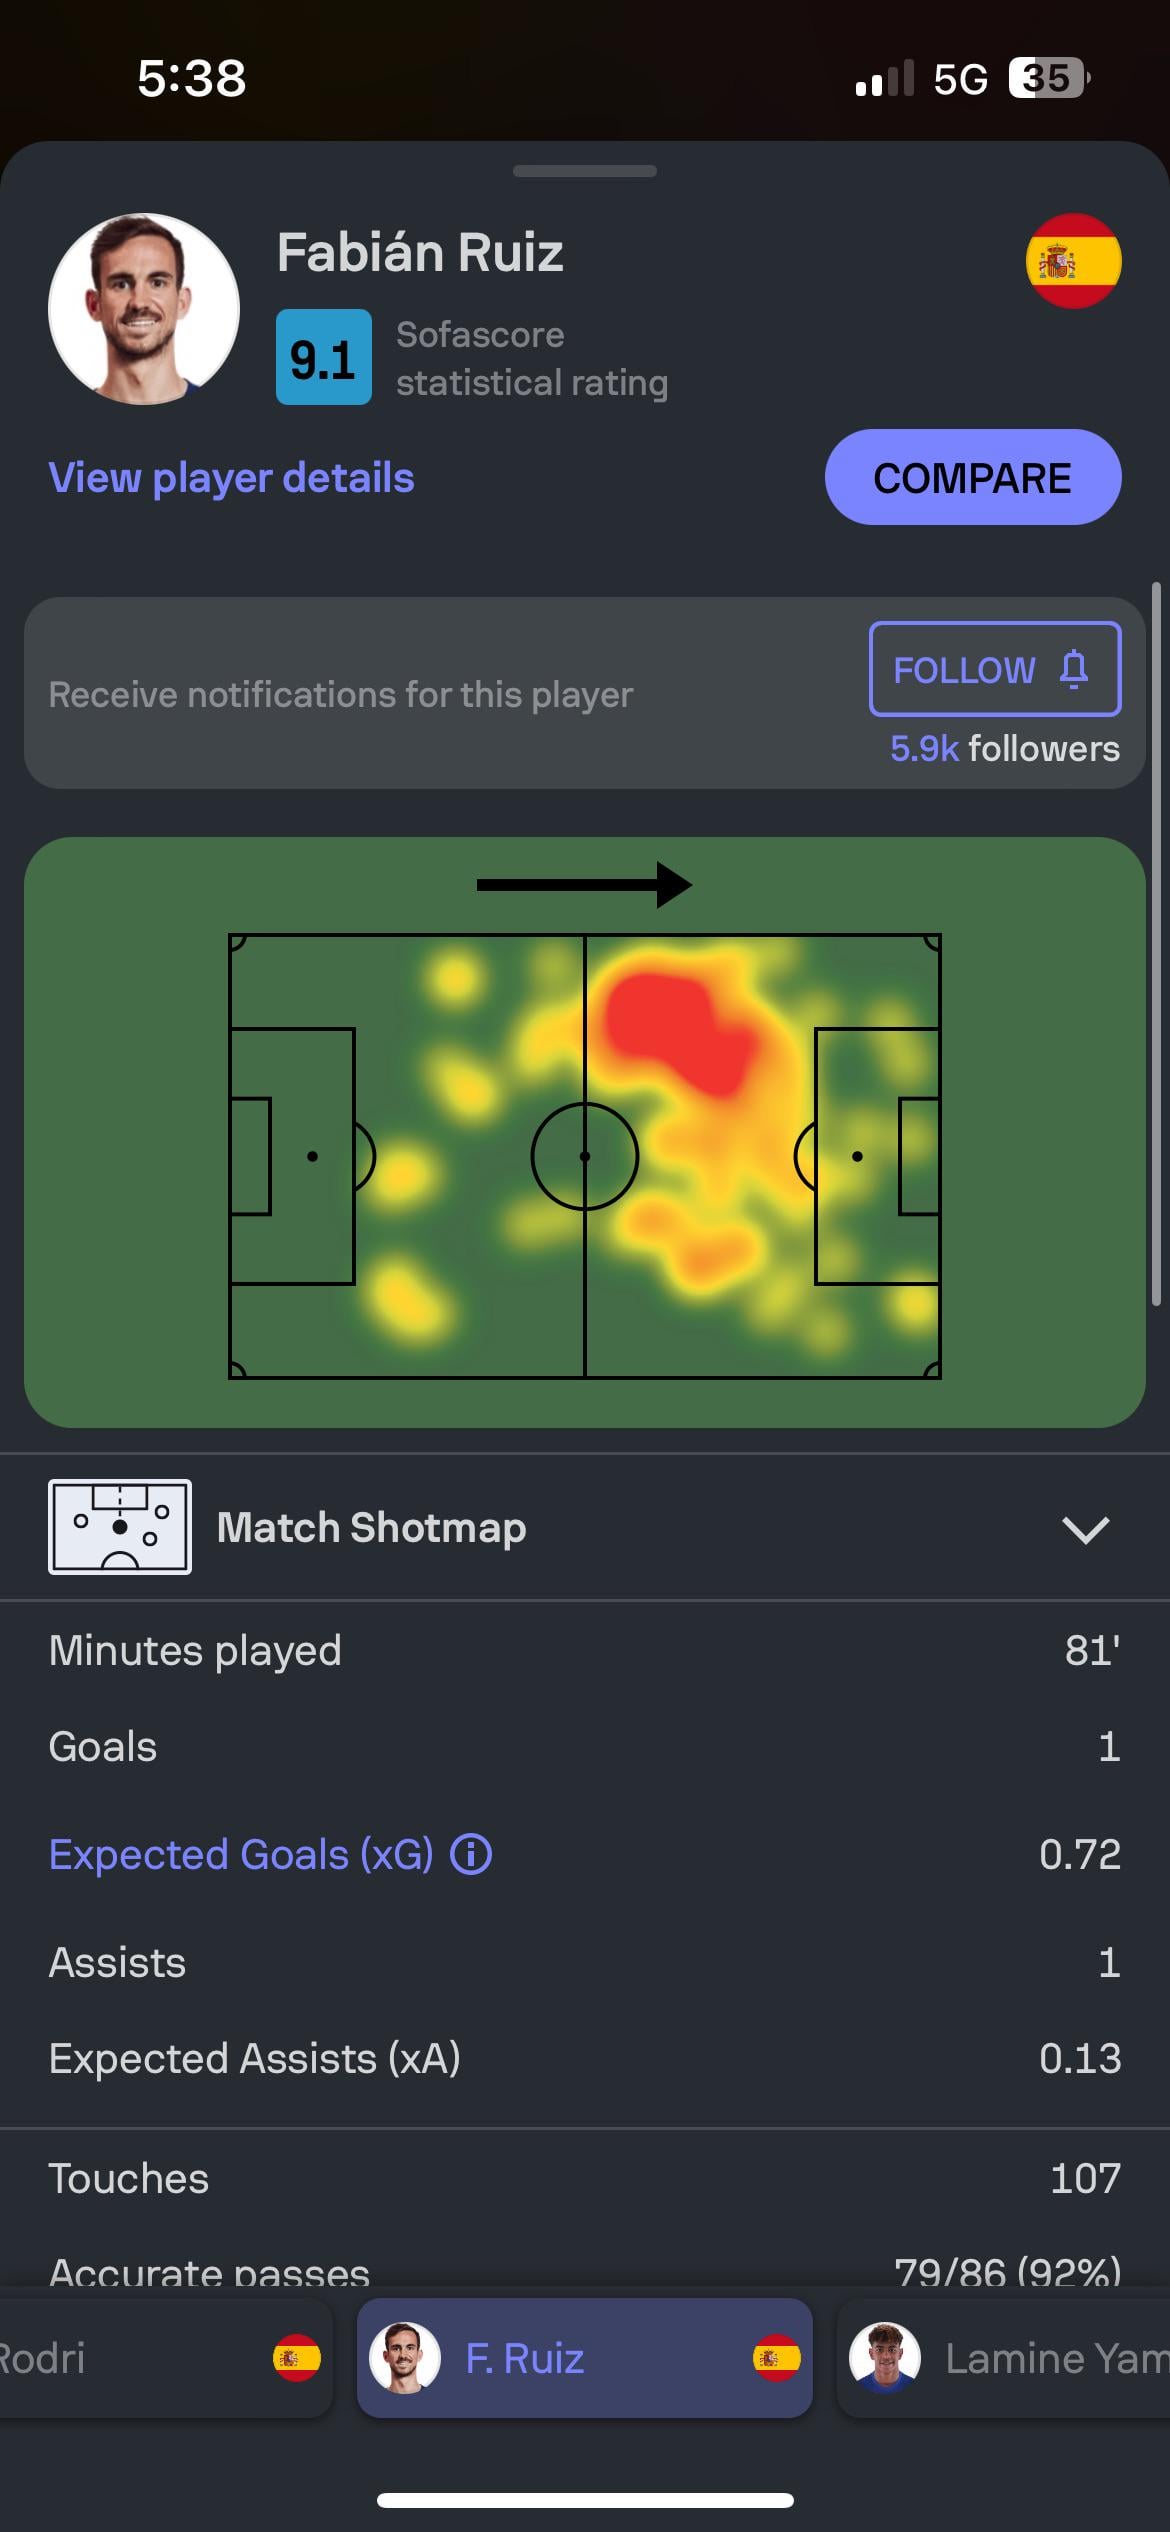The image size is (1170, 2532).
Task: Tap the sheet drag handle at top
Action: pos(584,171)
